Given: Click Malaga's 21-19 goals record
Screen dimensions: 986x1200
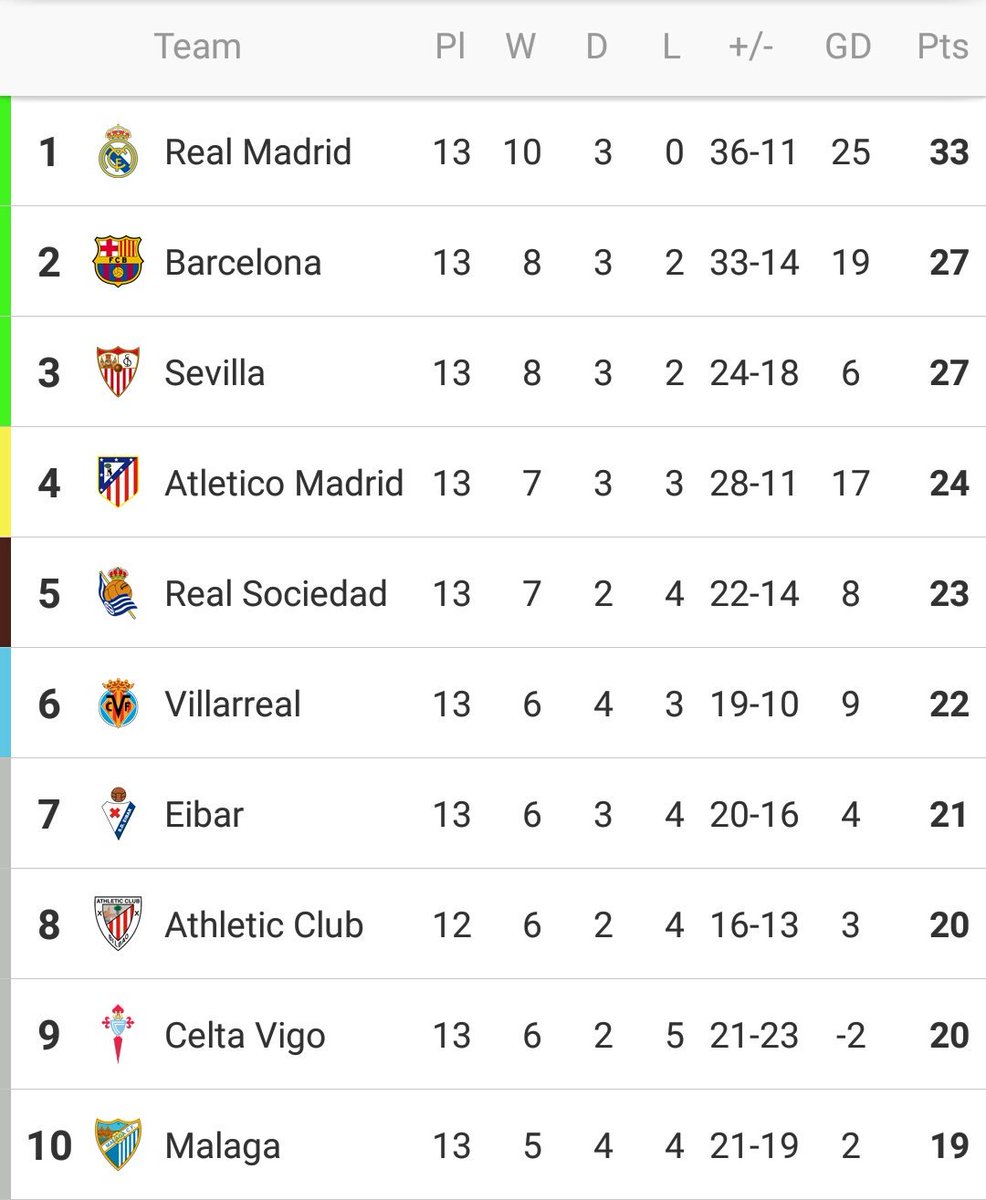Looking at the screenshot, I should click(x=754, y=1145).
